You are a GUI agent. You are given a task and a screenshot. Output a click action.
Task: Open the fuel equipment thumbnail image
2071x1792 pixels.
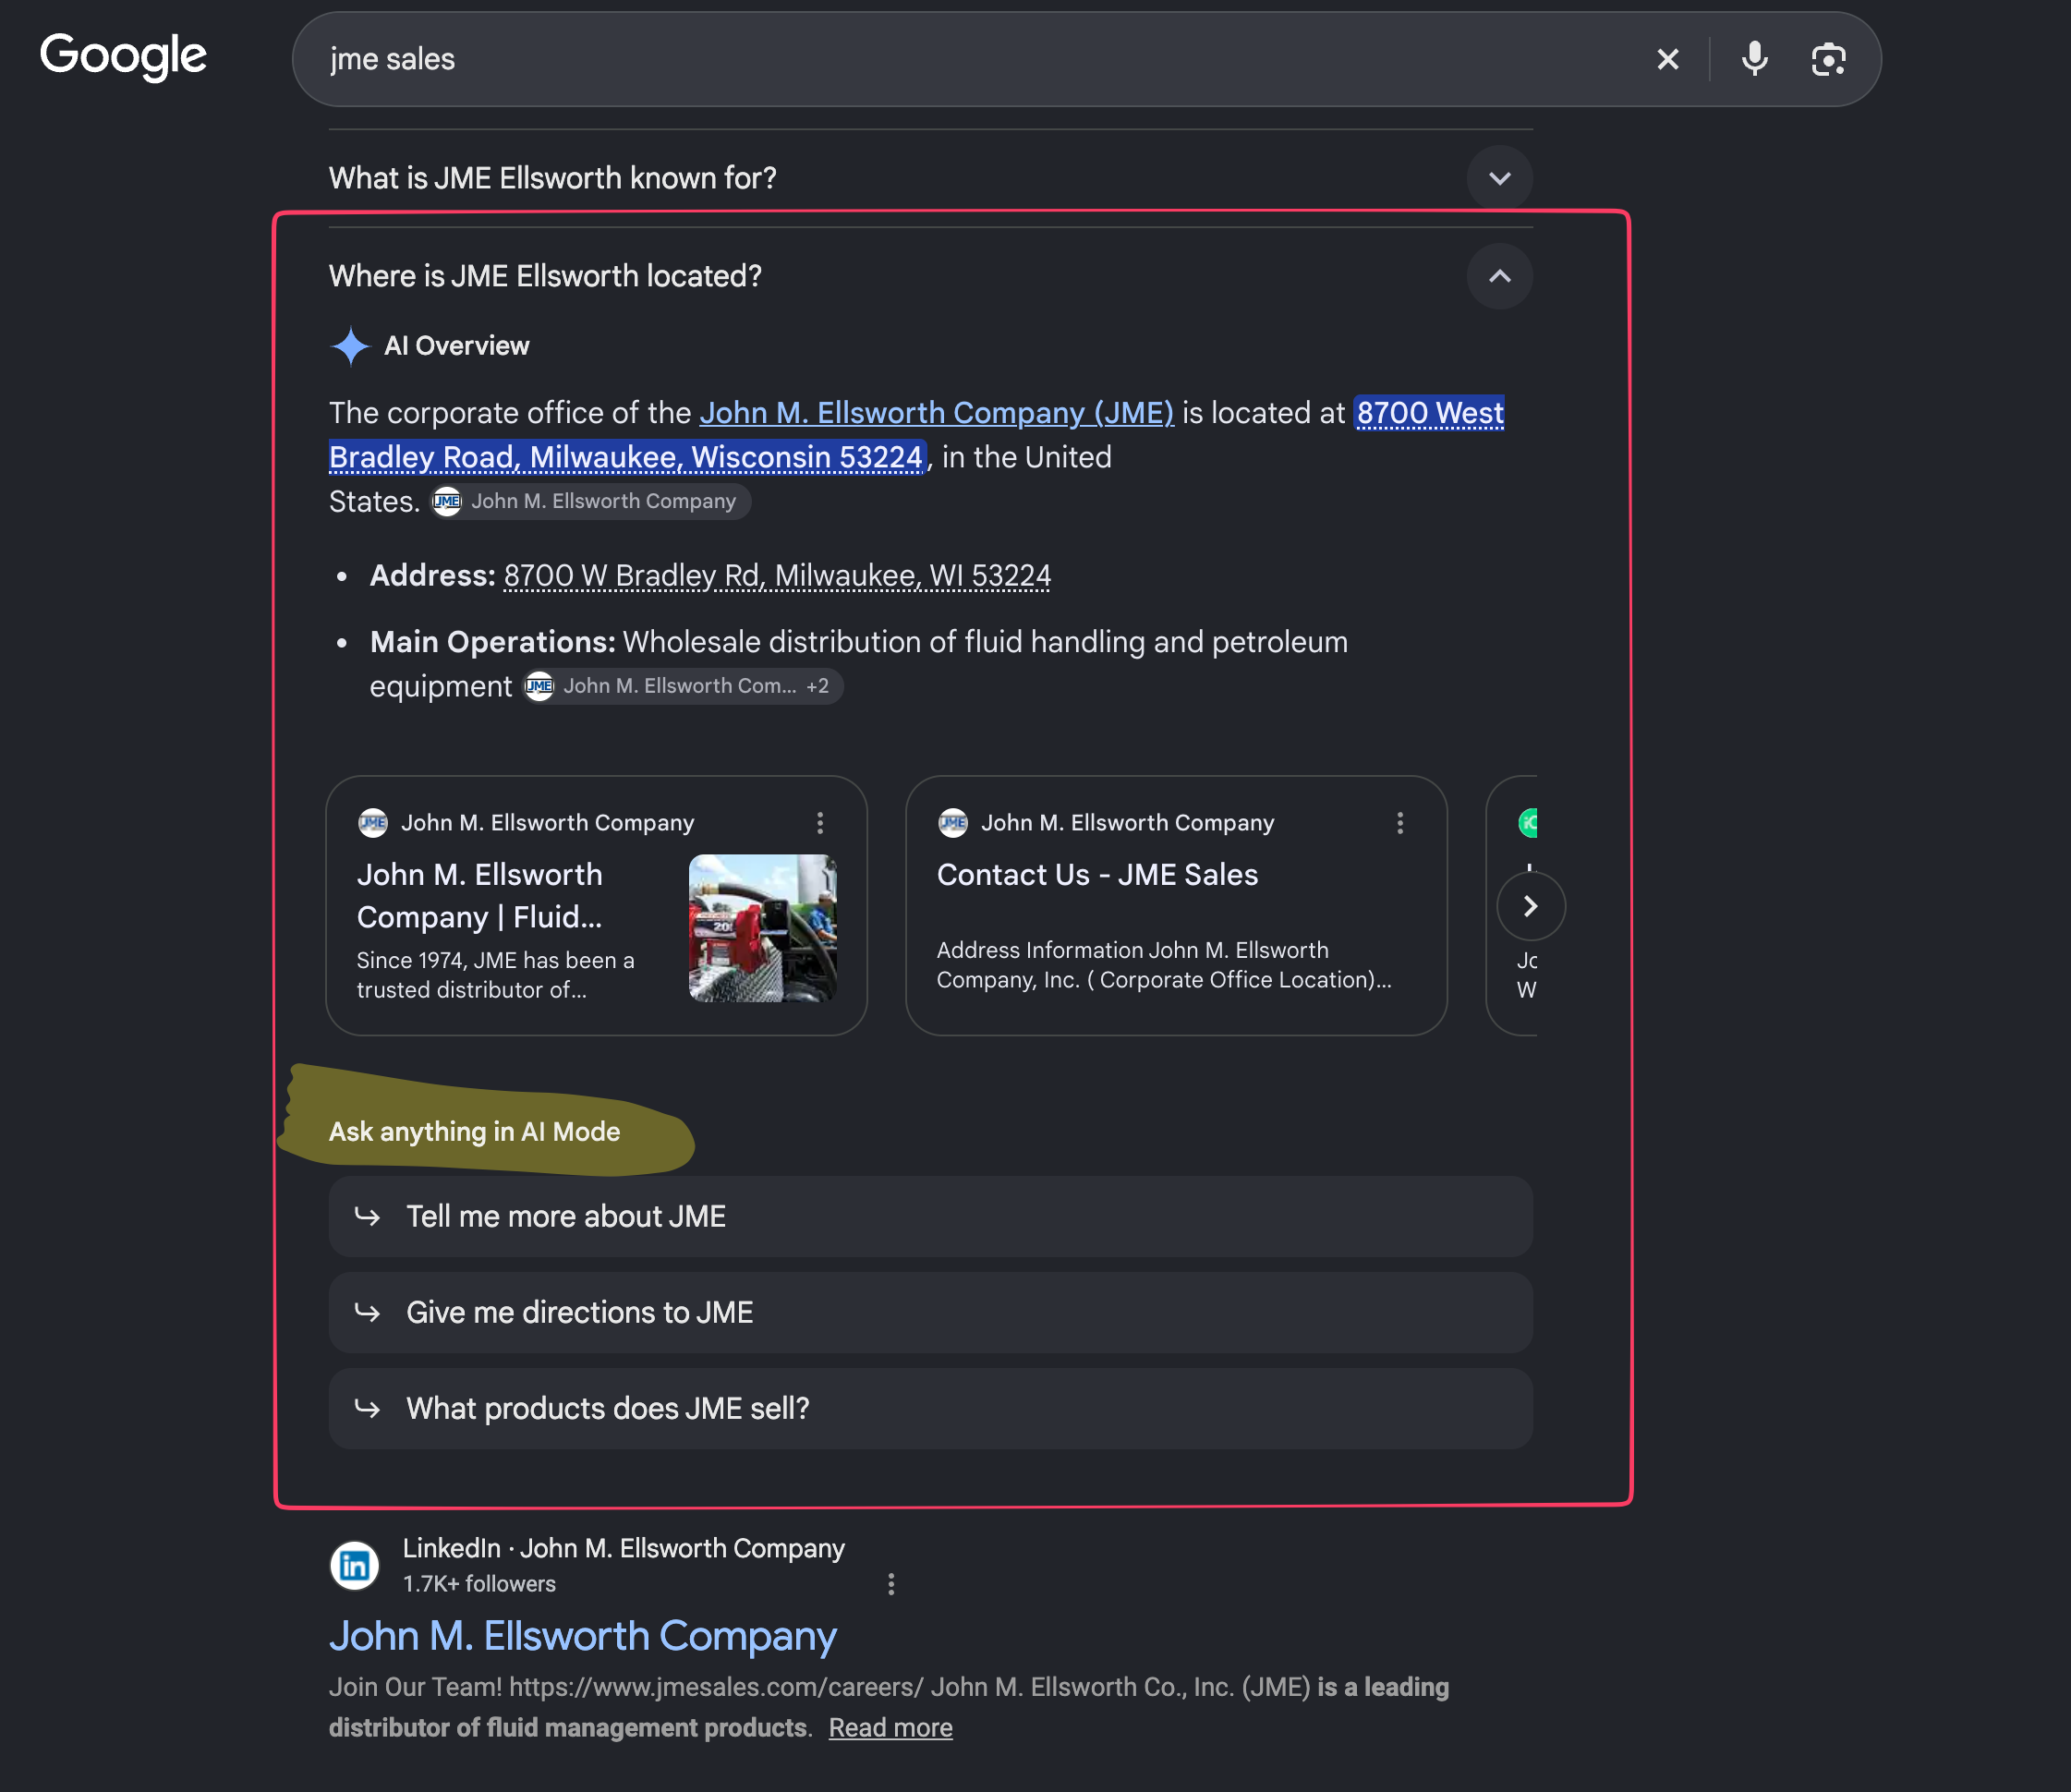tap(762, 928)
